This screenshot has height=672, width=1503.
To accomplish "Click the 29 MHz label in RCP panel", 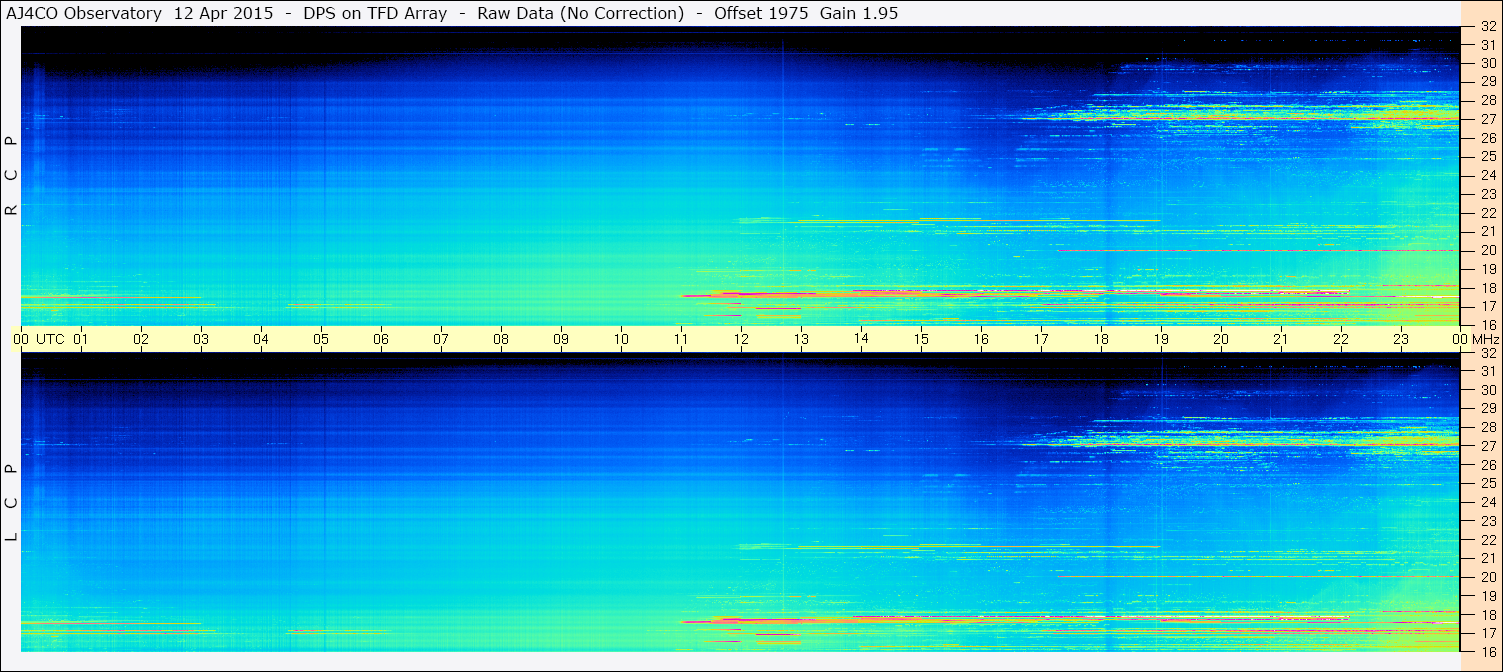I will coord(1487,81).
